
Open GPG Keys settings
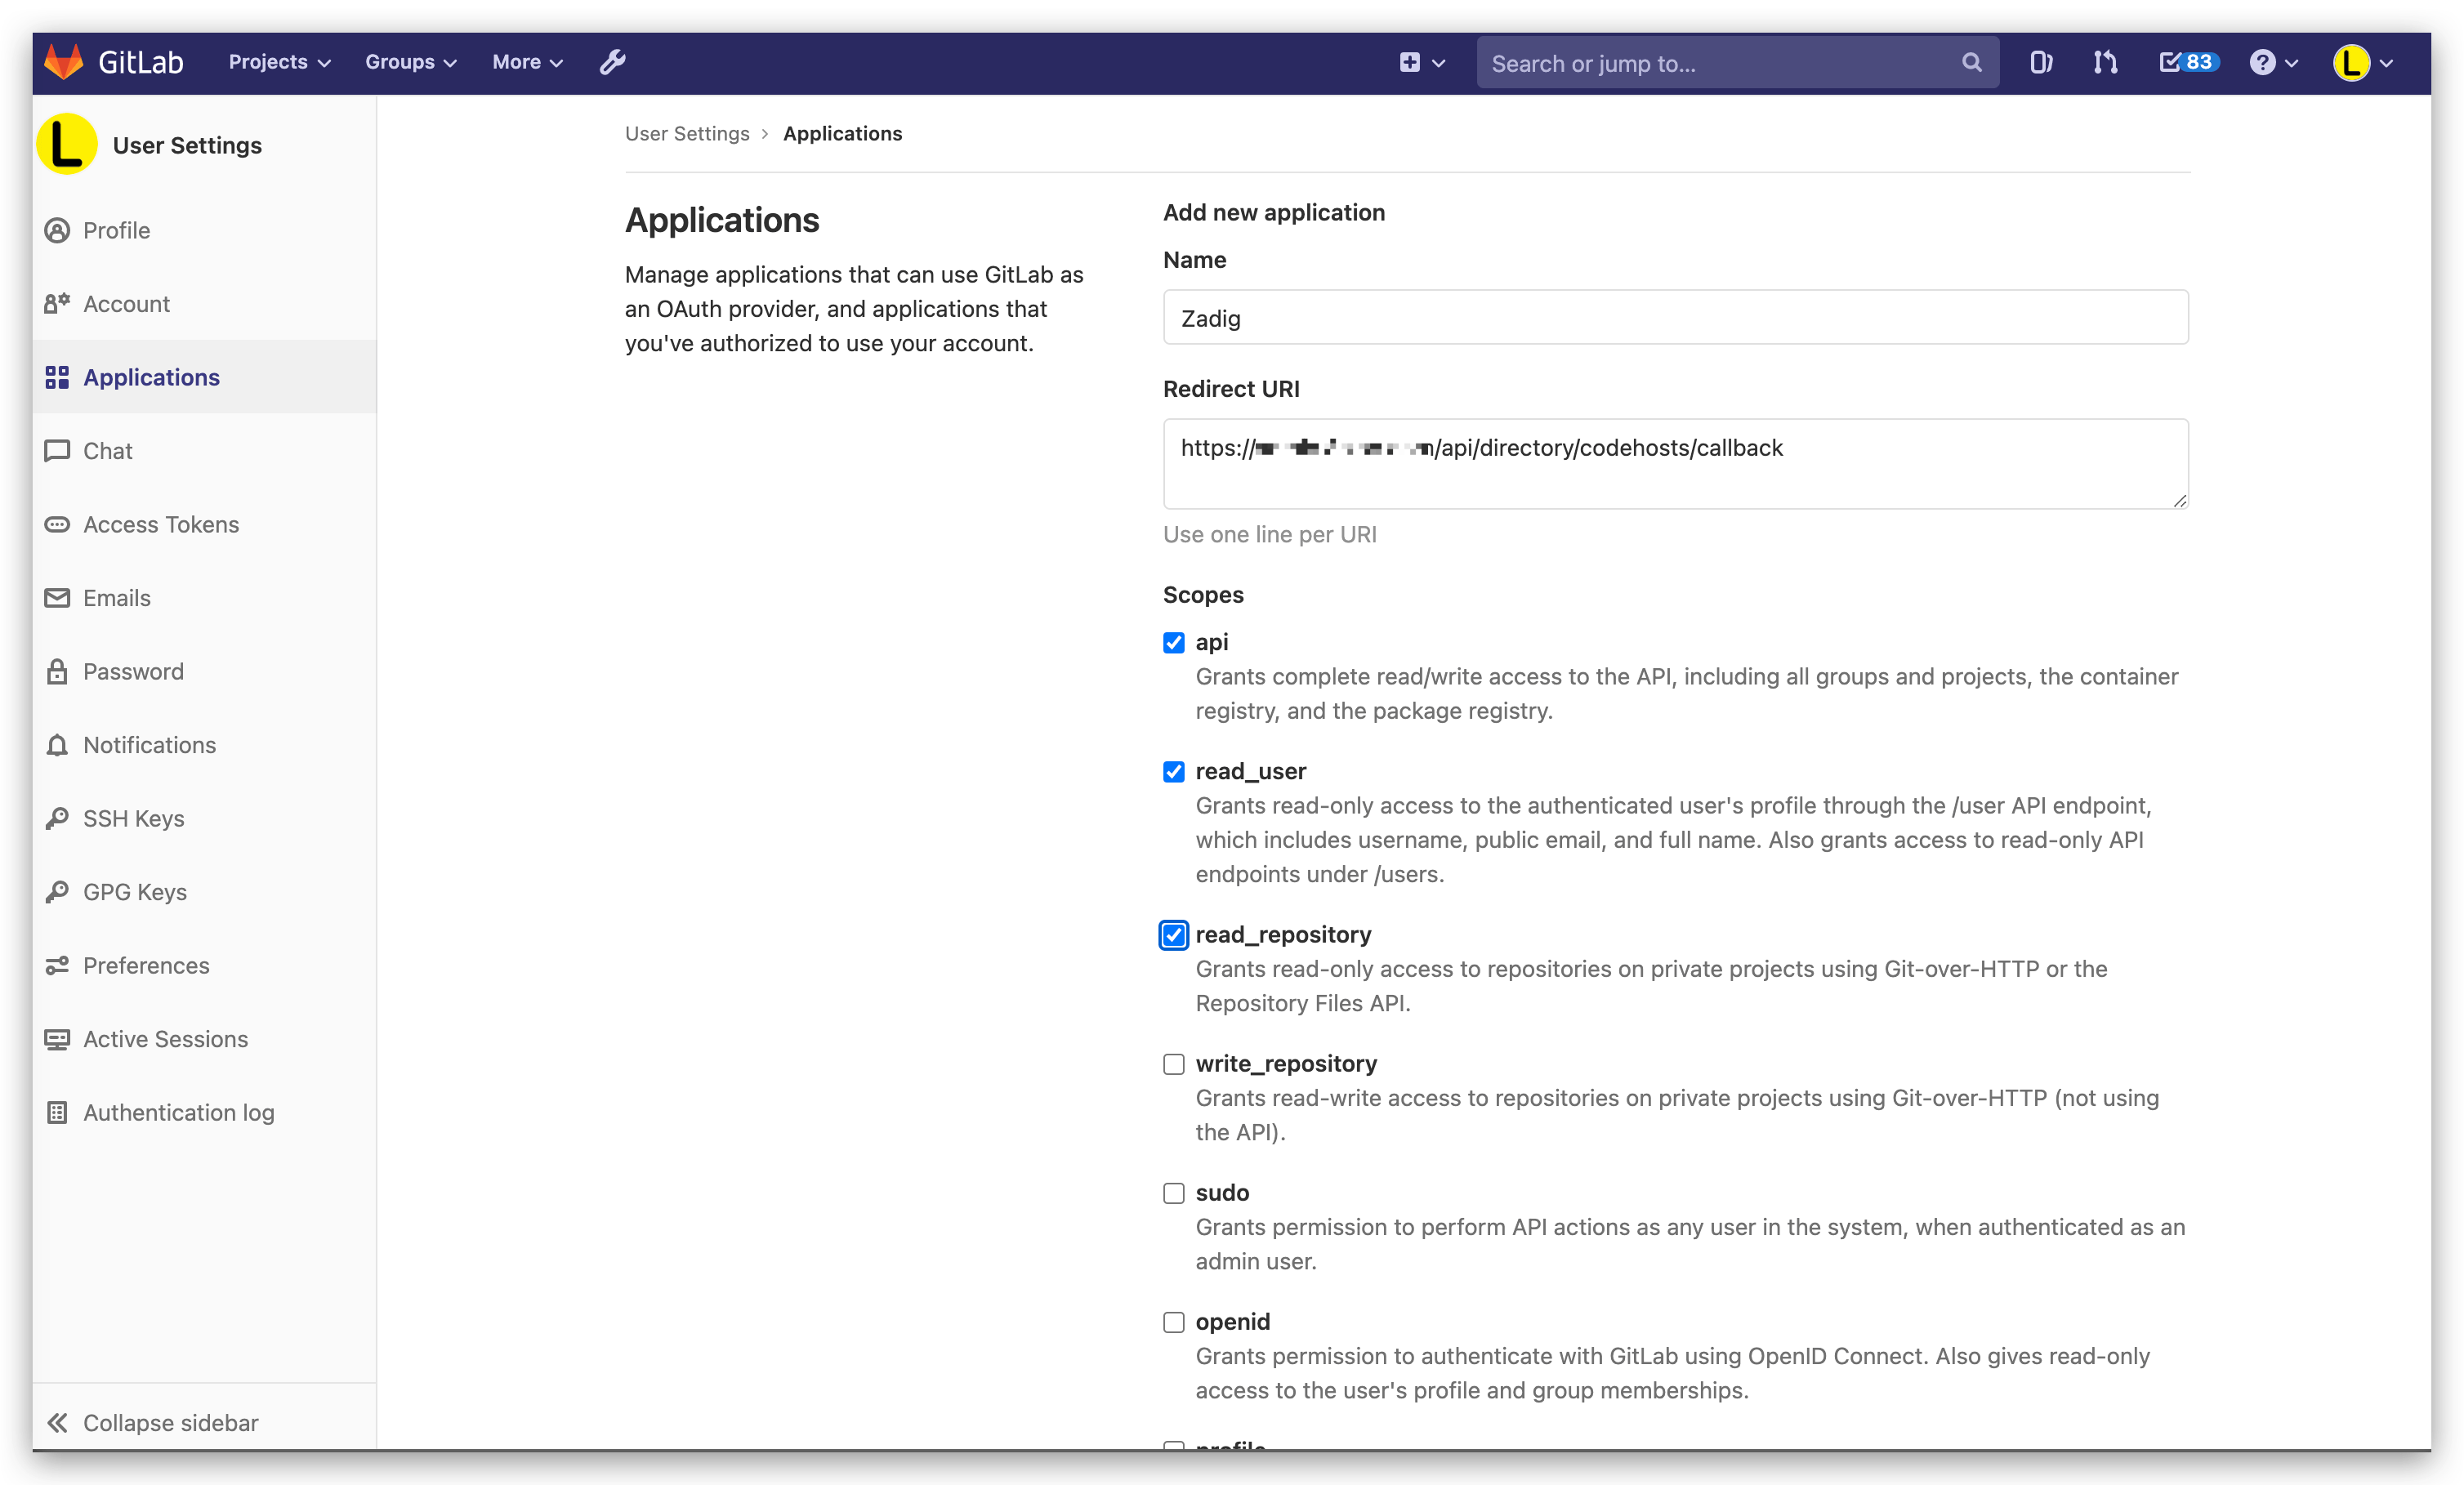[134, 892]
